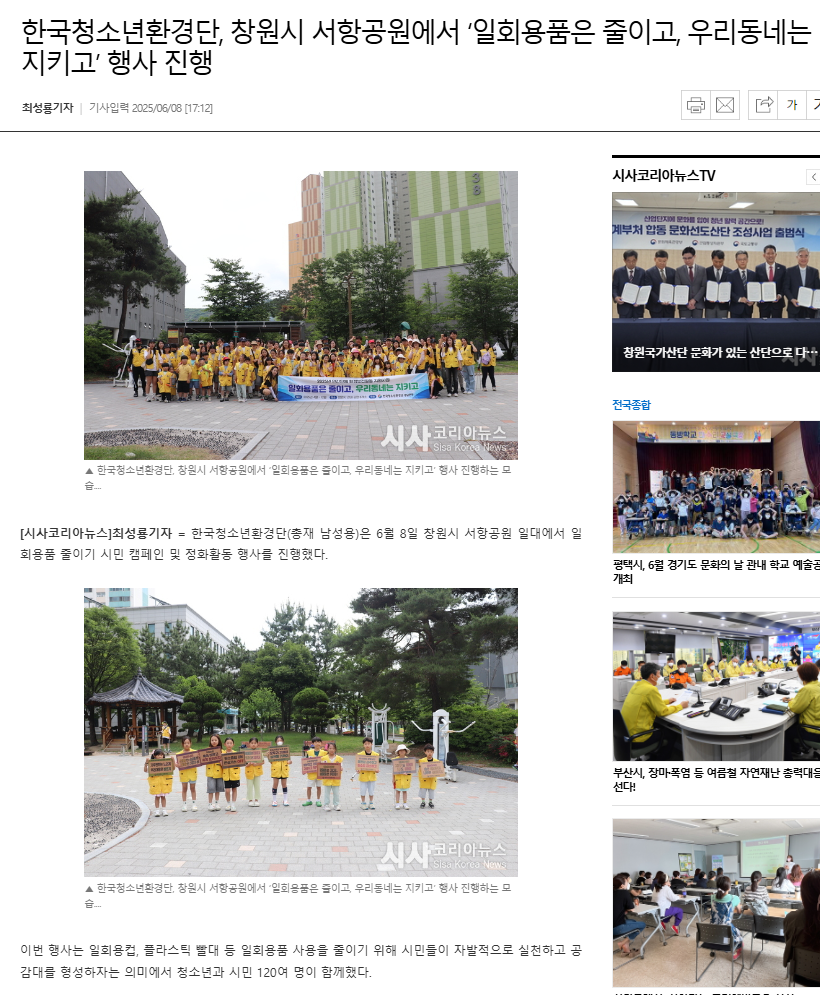Viewport: 820px width, 995px height.
Task: Open the group photo with blue banner
Action: 300,315
